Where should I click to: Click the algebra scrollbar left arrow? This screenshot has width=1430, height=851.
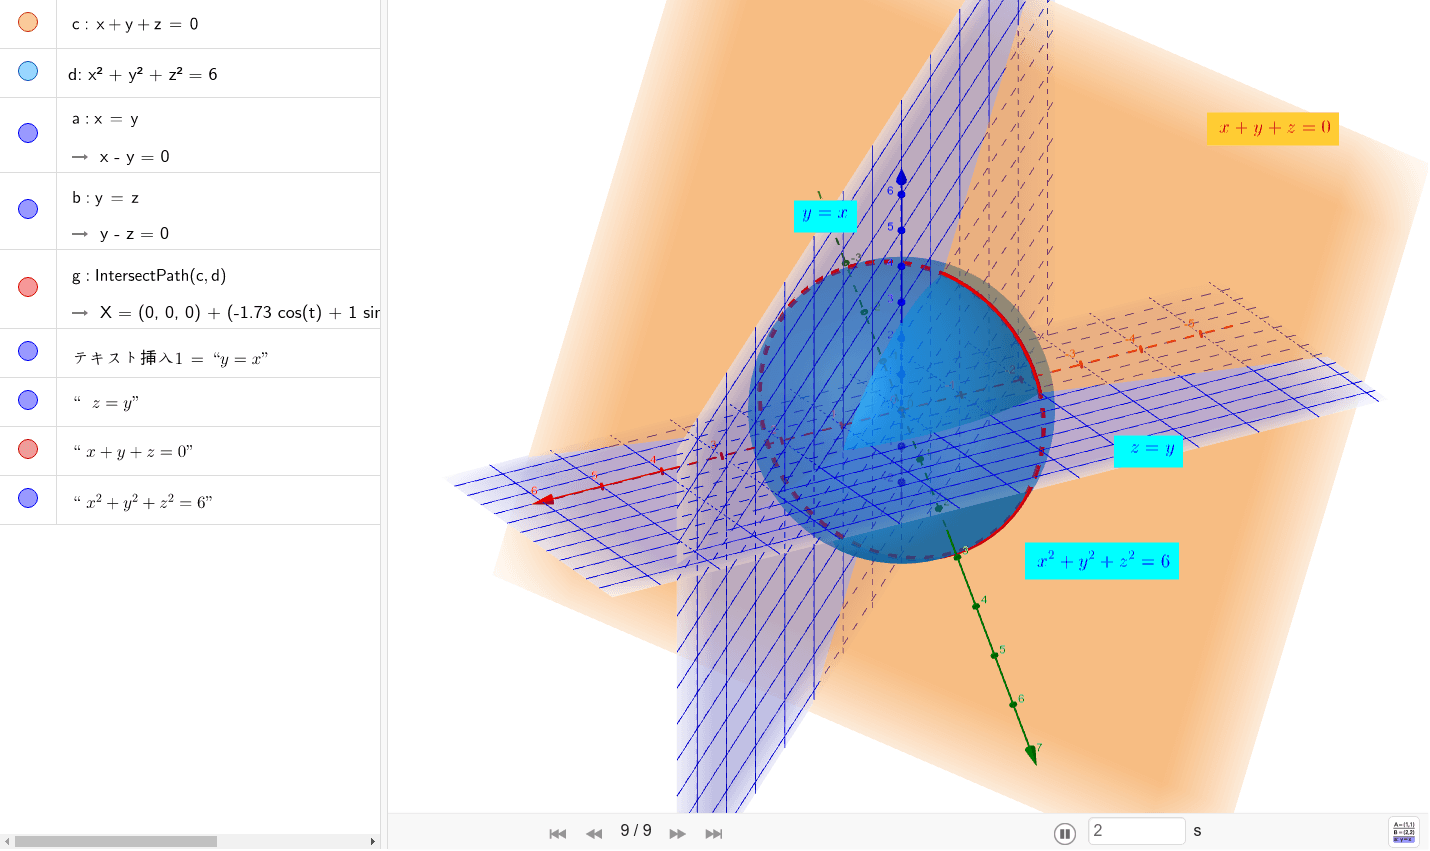pyautogui.click(x=7, y=842)
